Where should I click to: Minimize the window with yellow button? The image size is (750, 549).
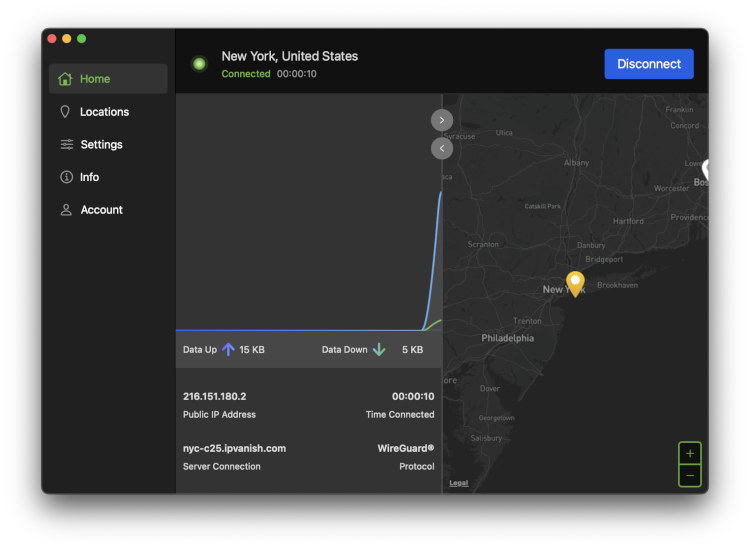pos(67,38)
